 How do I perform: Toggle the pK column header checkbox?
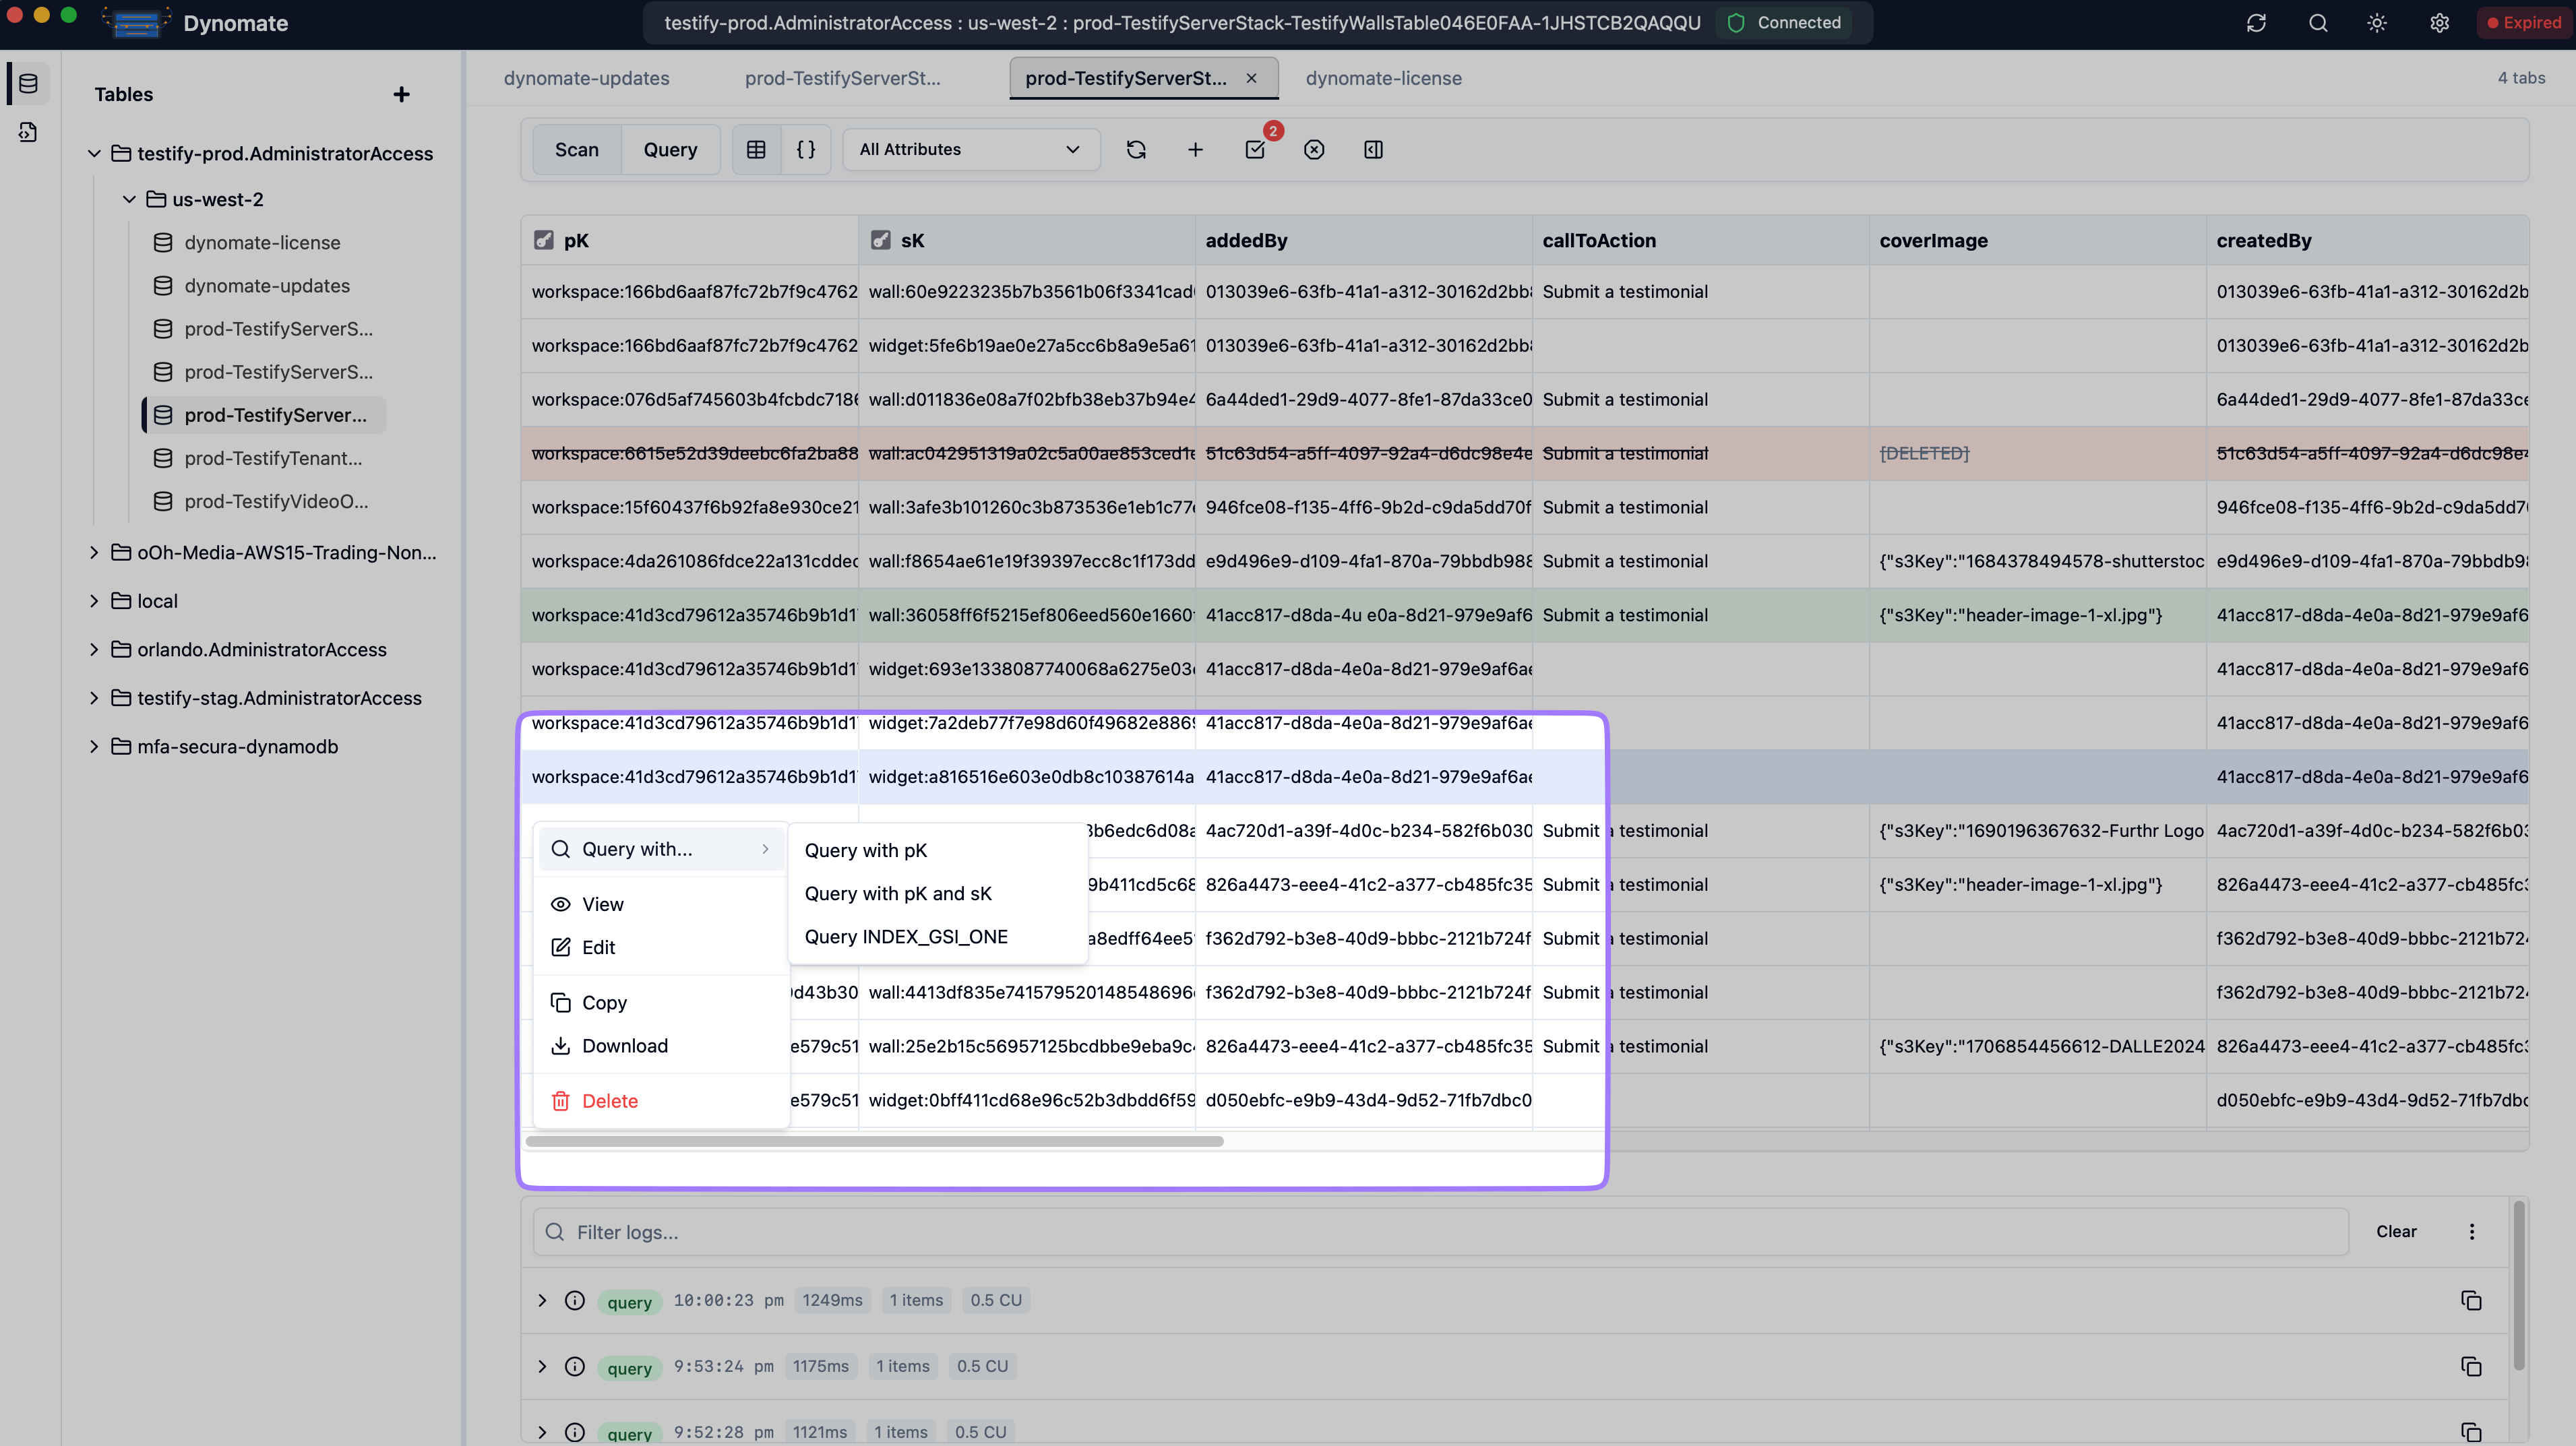click(x=544, y=239)
